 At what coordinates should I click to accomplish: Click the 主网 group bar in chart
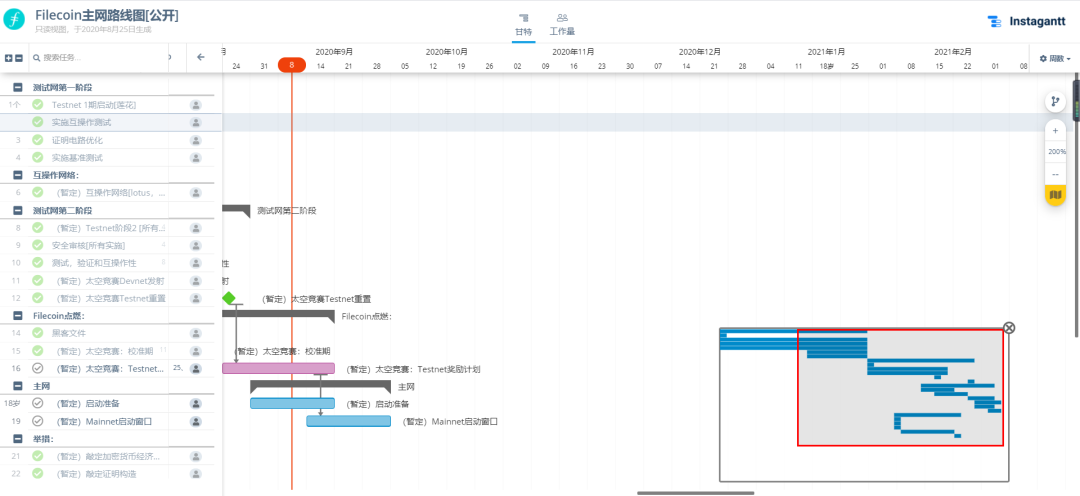tap(320, 386)
